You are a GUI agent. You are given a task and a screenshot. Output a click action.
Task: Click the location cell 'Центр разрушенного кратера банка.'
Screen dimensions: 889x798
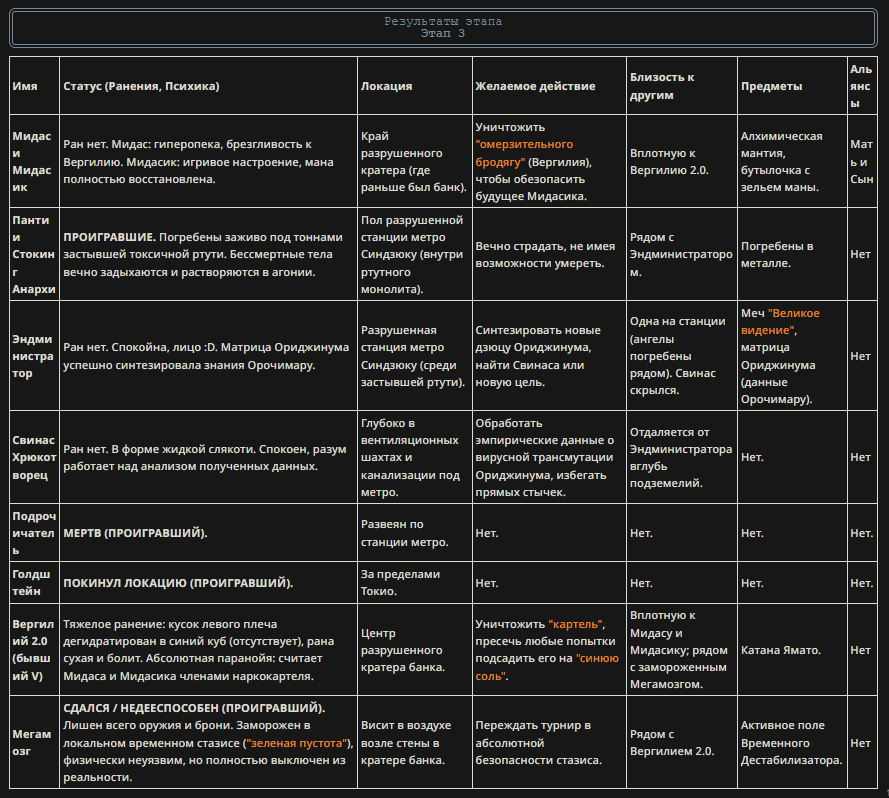(x=415, y=649)
